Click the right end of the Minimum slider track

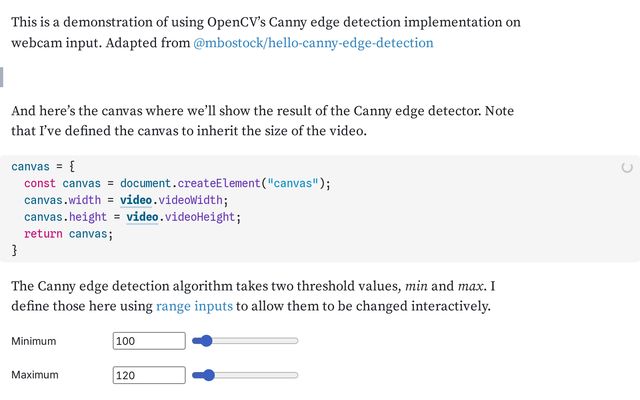click(295, 341)
